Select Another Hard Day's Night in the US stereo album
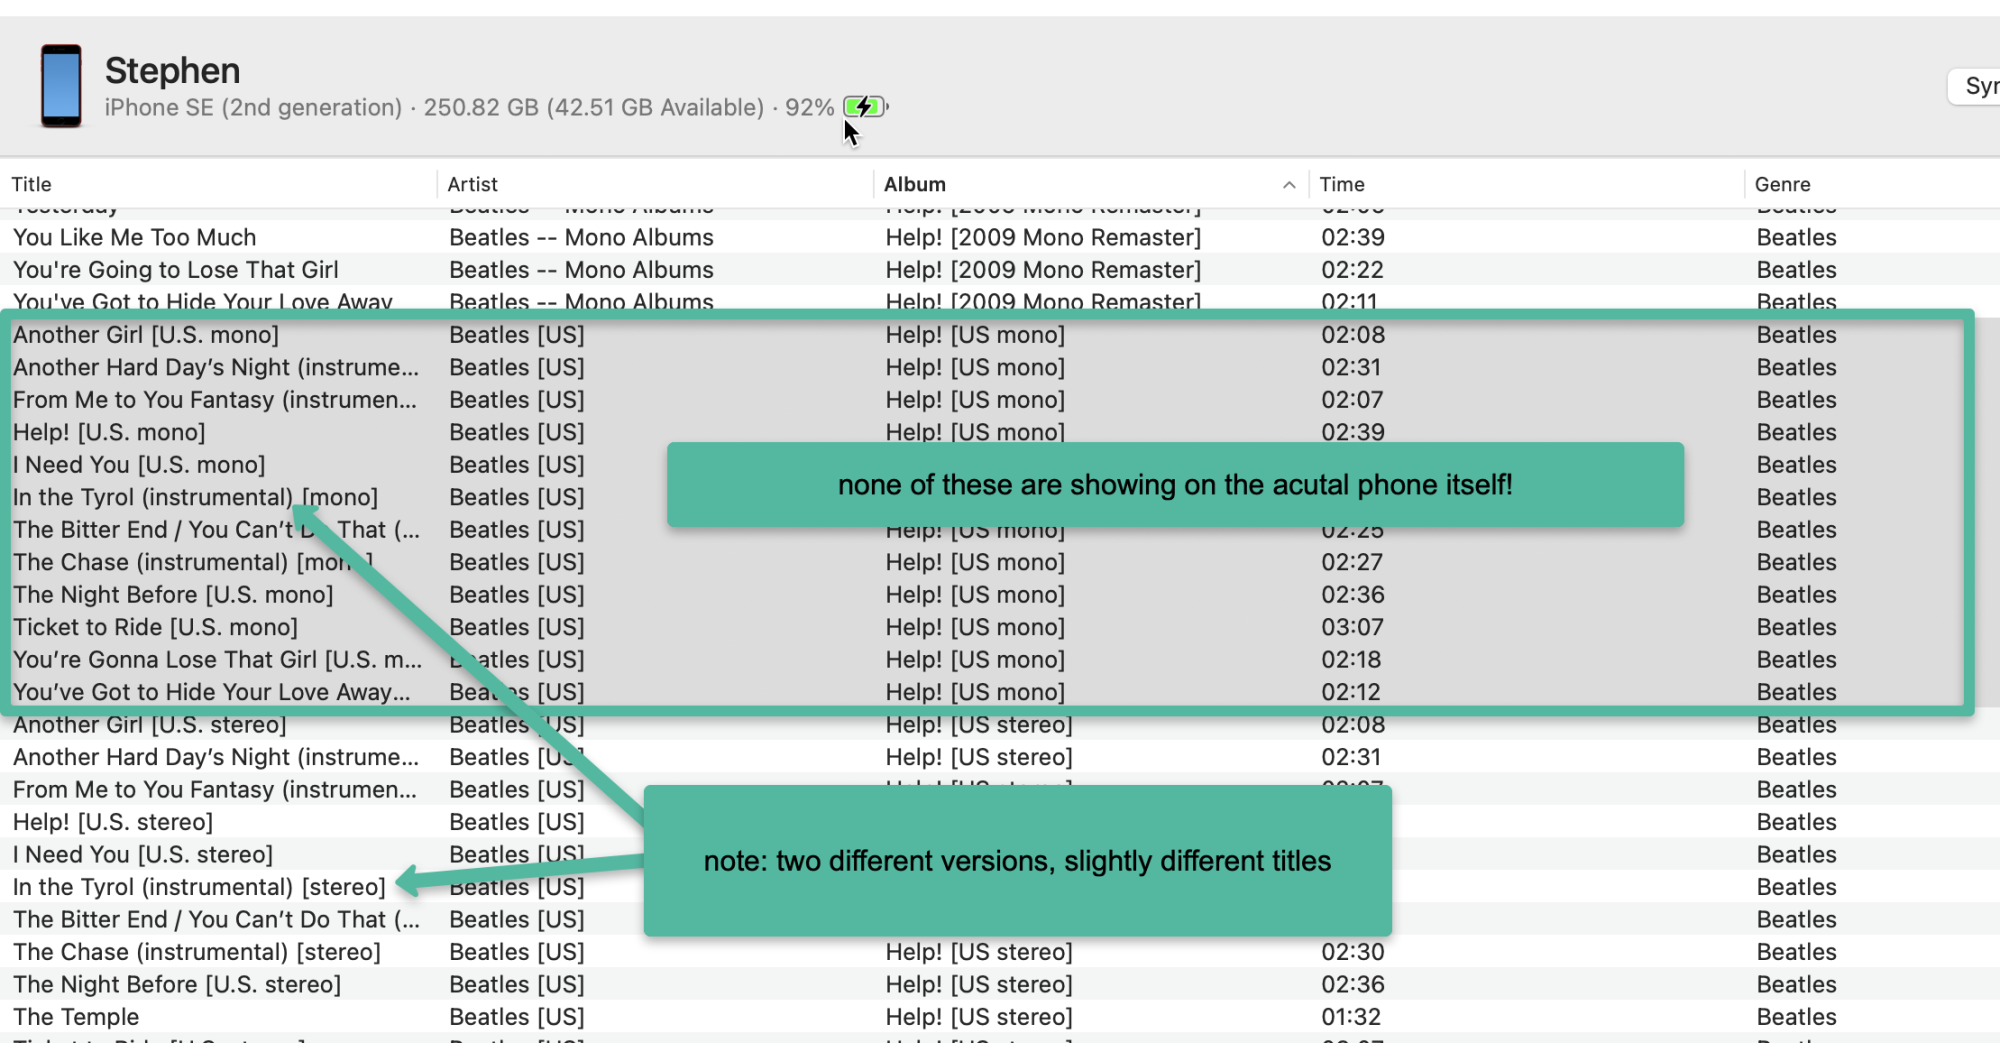This screenshot has width=2000, height=1043. (x=215, y=757)
